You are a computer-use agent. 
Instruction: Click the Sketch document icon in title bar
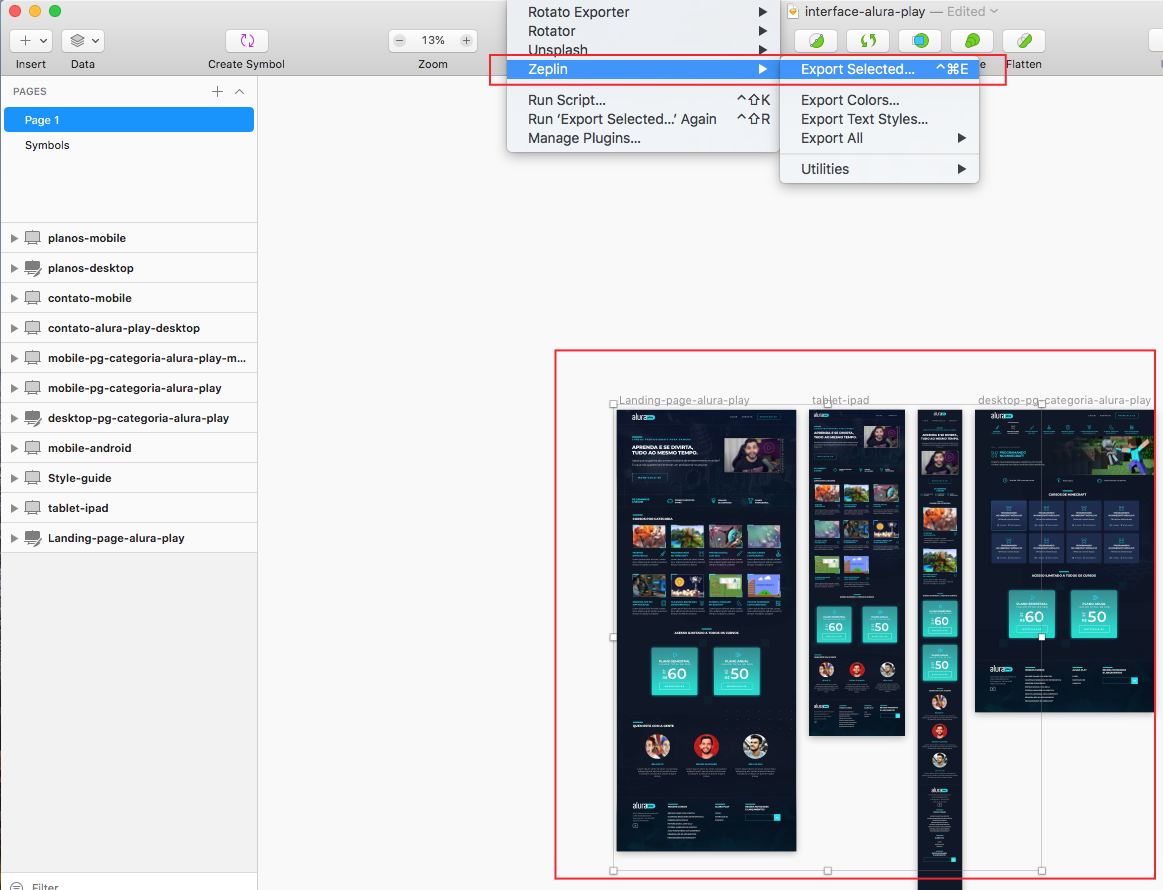pyautogui.click(x=792, y=11)
